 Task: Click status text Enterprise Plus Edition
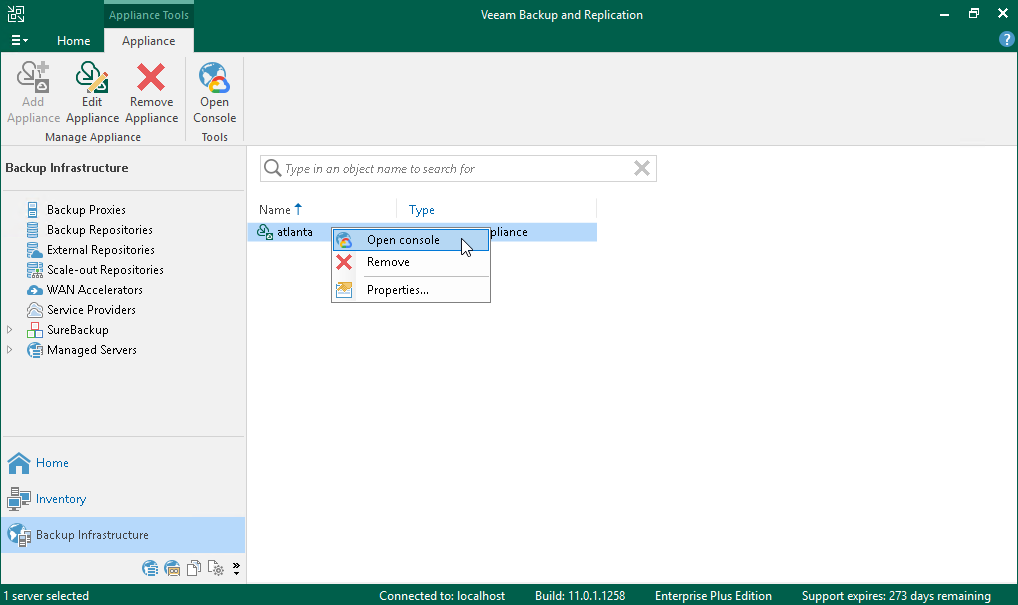pos(714,596)
